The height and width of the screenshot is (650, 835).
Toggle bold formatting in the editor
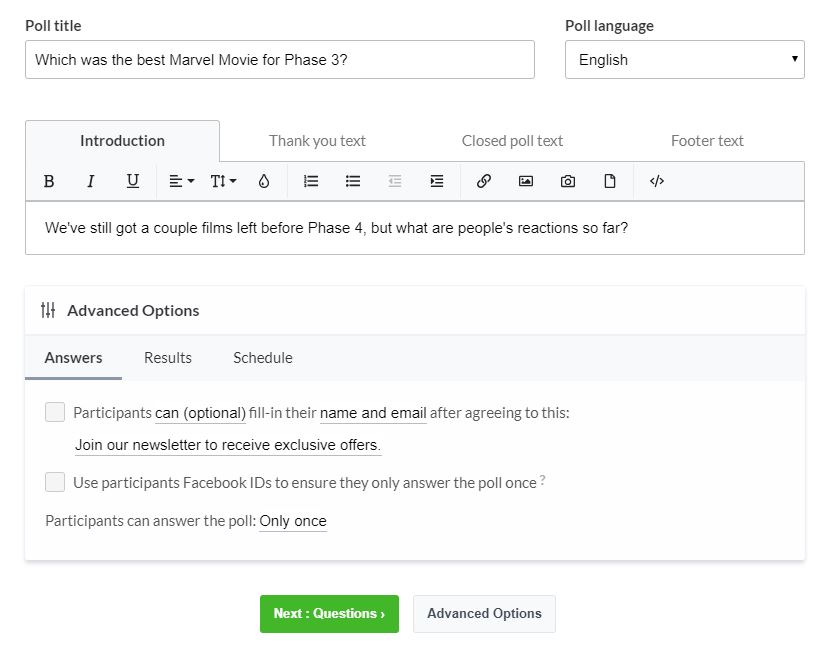tap(49, 181)
